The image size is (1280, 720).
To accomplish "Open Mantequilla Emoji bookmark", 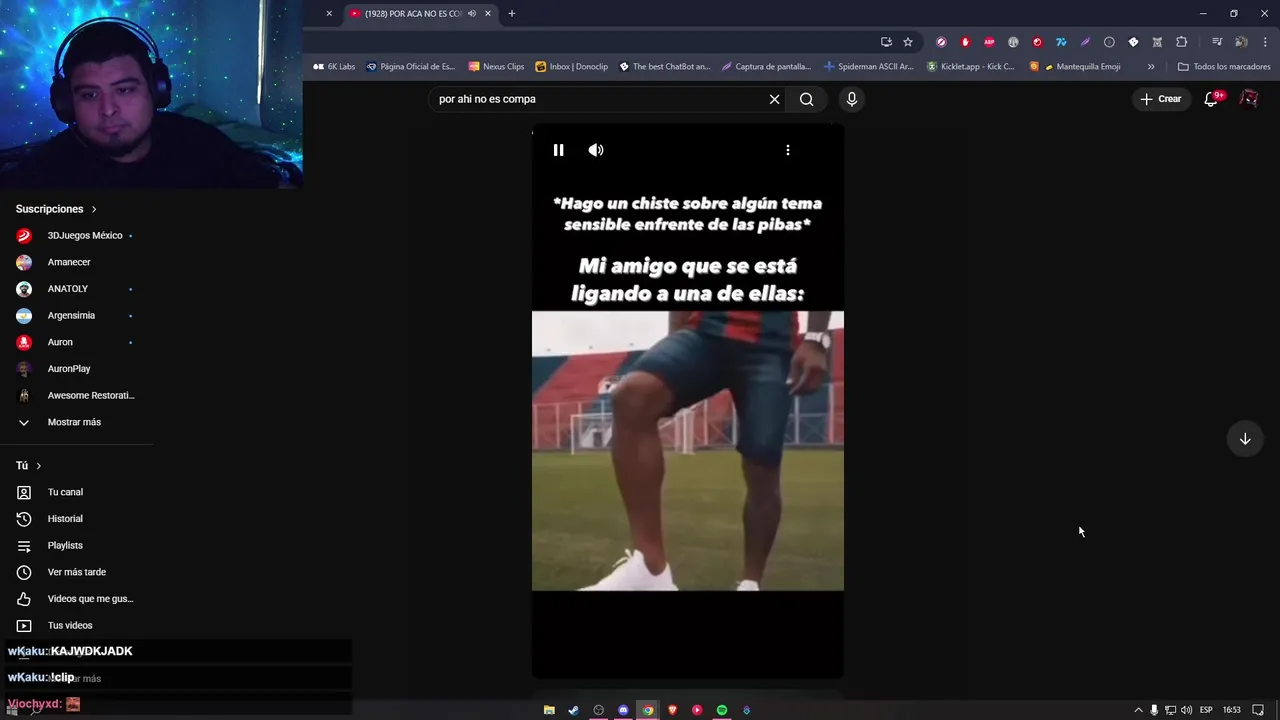I will 1075,67.
